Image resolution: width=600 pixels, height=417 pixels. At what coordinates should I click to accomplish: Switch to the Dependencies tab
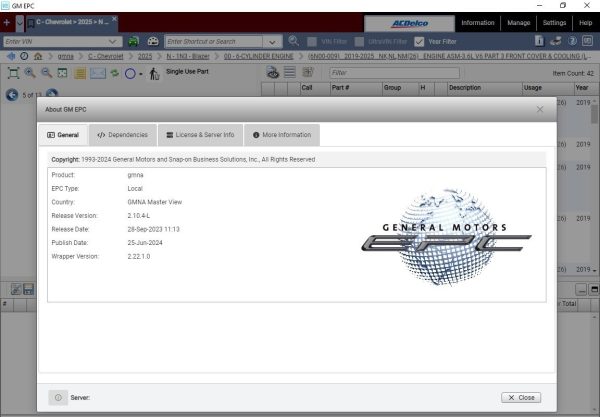click(x=123, y=135)
